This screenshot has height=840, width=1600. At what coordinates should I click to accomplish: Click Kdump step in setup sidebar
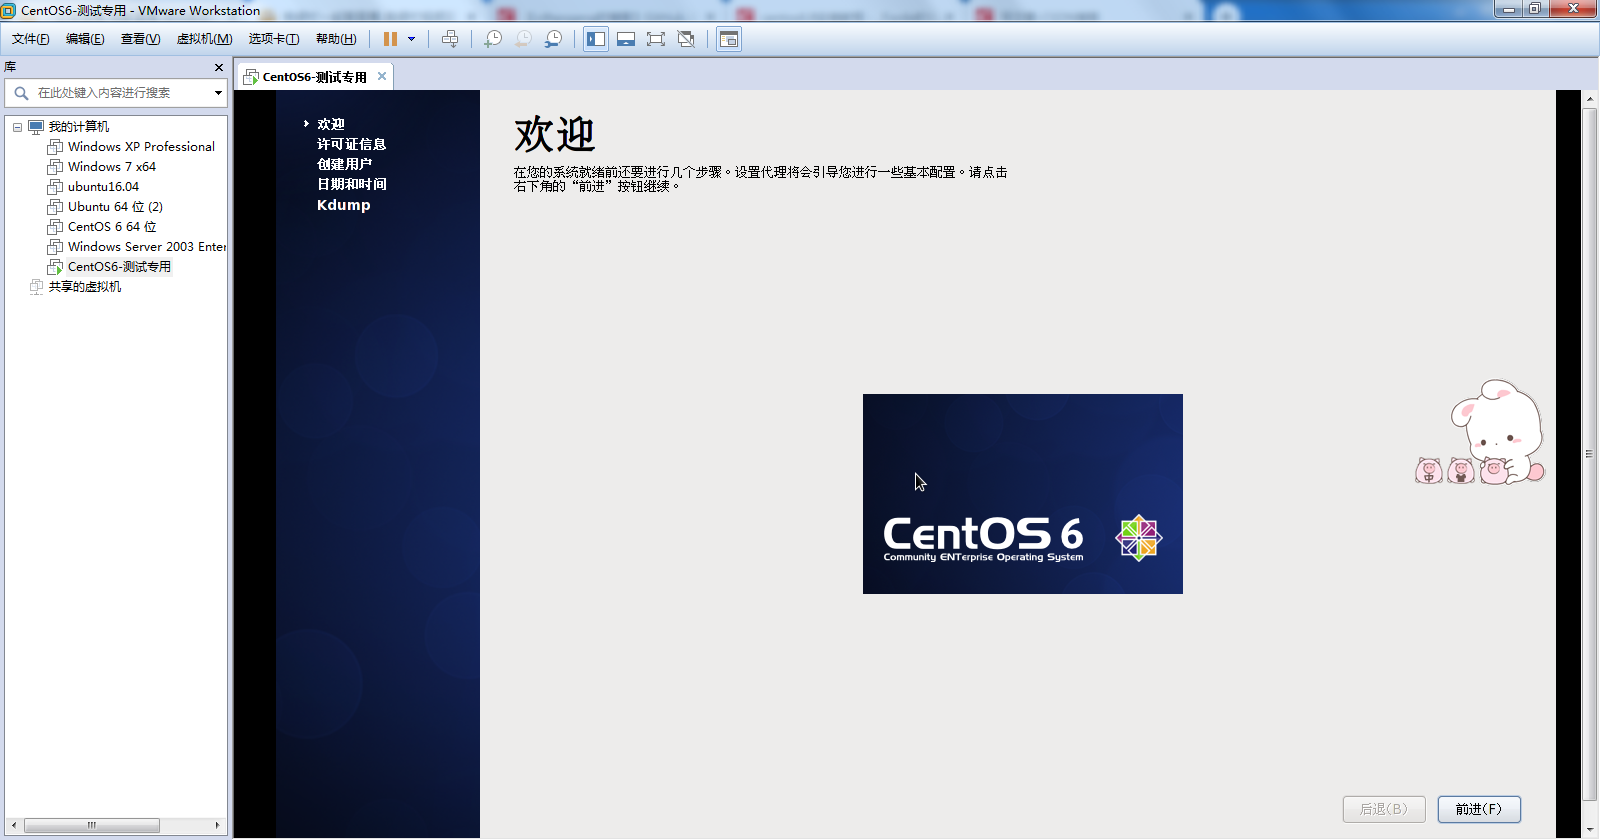pyautogui.click(x=343, y=205)
